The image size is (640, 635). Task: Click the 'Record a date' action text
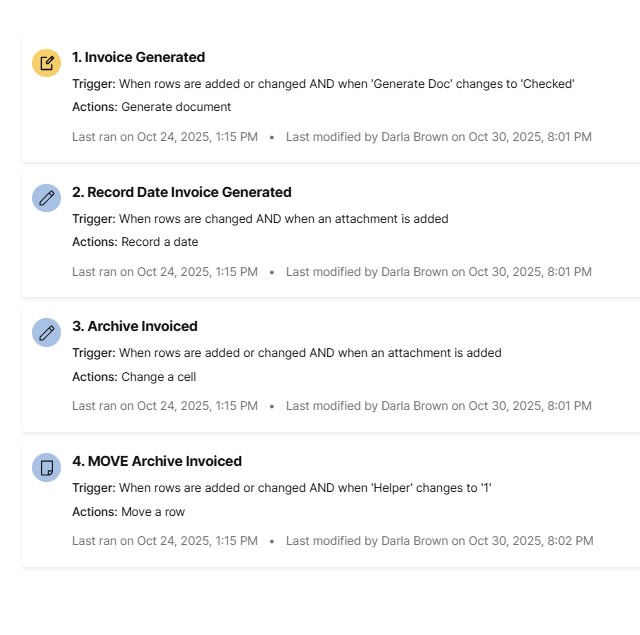[160, 241]
